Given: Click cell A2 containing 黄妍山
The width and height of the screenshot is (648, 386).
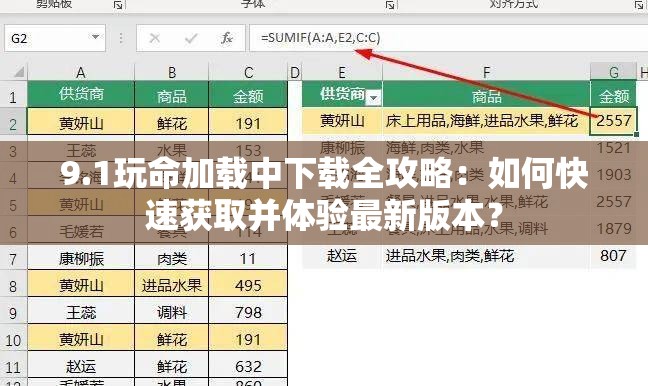Looking at the screenshot, I should click(x=81, y=122).
